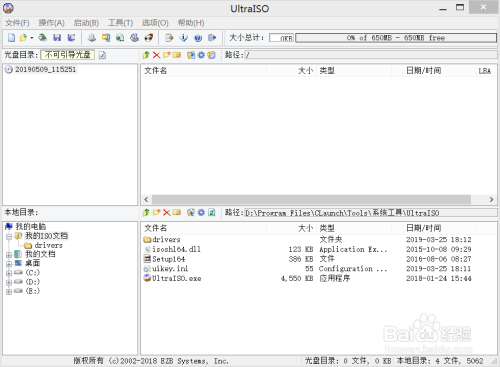Image resolution: width=500 pixels, height=367 pixels.
Task: Create new folder in local pane toolbar
Action: [x=156, y=212]
